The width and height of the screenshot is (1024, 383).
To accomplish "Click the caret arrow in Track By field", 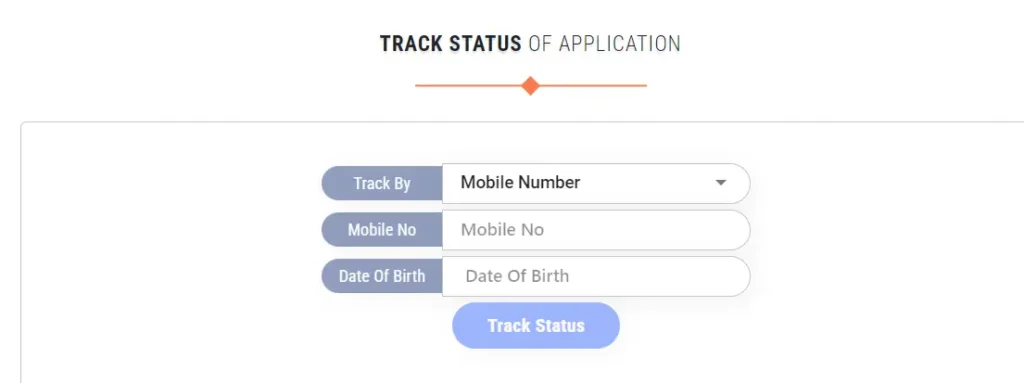I will pyautogui.click(x=720, y=183).
